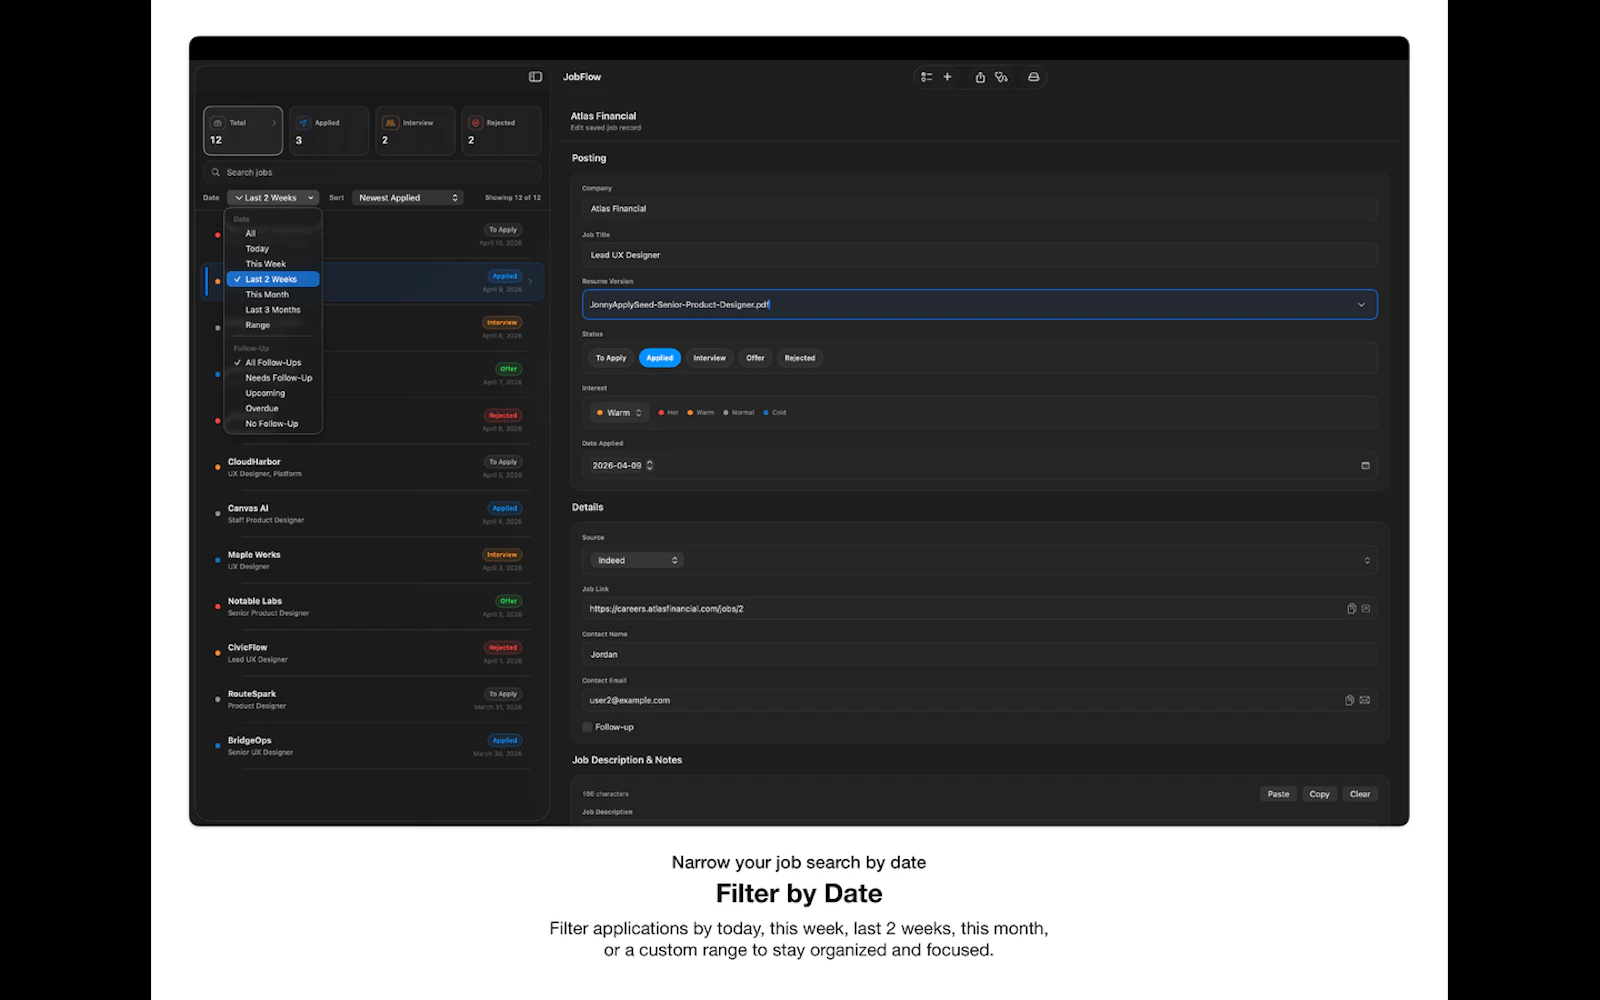Click the Paste button
The image size is (1600, 1000).
(1278, 794)
